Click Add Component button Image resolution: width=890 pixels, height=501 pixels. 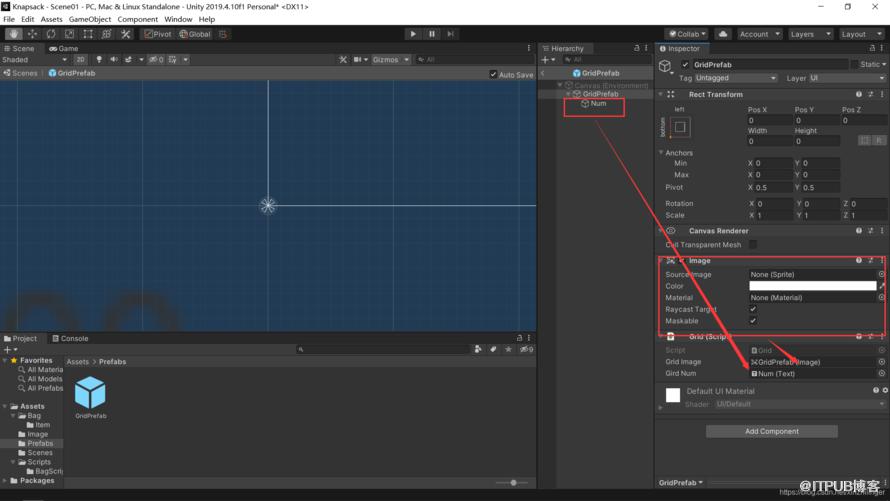pos(771,431)
